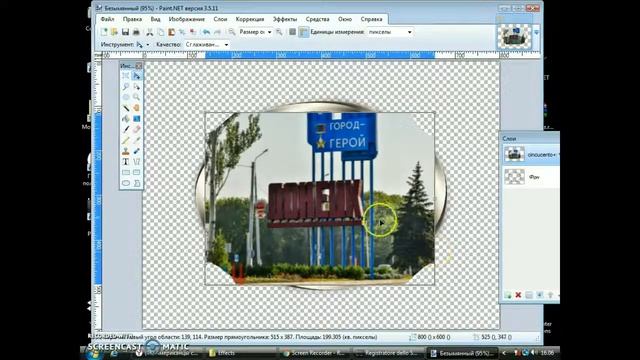640x360 pixels.
Task: Click the Print toolbar icon
Action: pyautogui.click(x=136, y=32)
